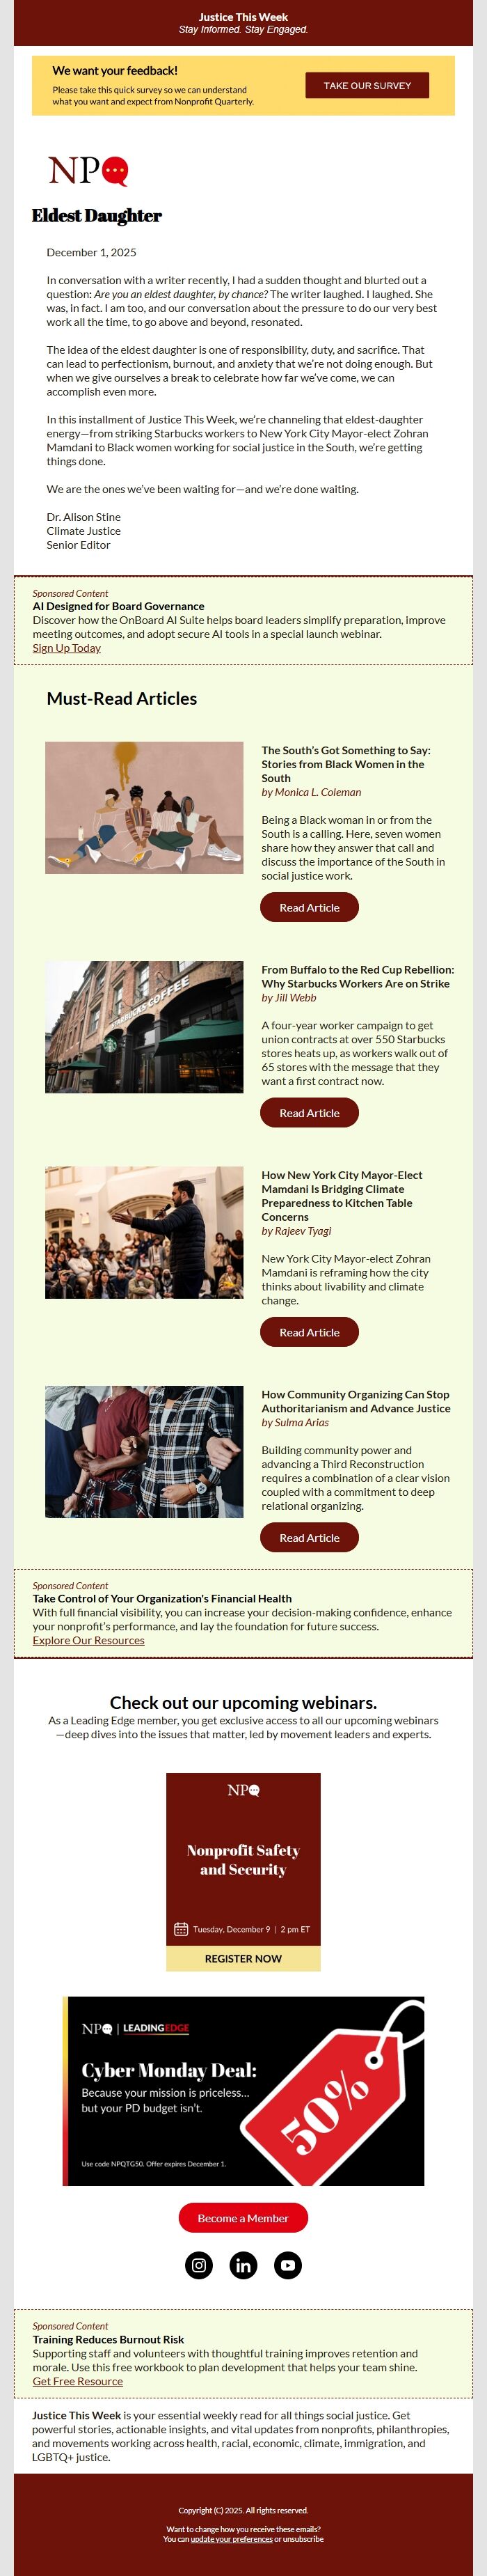Open the illustrated women sitting thumbnail
487x2576 pixels.
coord(144,808)
